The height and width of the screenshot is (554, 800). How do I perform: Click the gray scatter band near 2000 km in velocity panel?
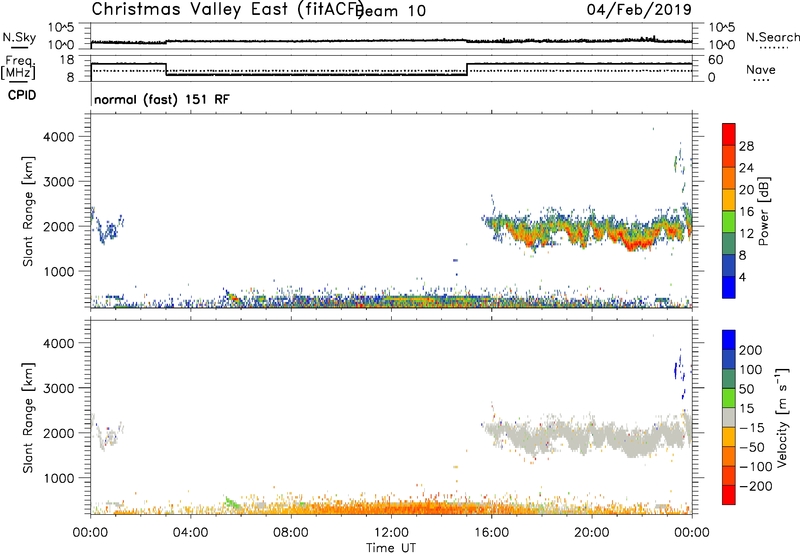point(587,436)
